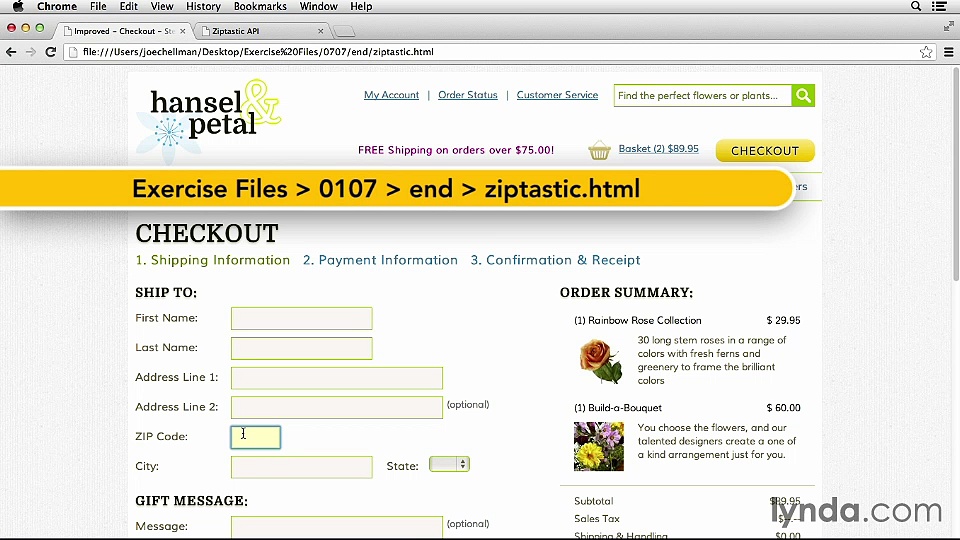Screen dimensions: 960x540
Task: Click the "(1) Build-a-Bouquet" item name
Action: (x=618, y=408)
